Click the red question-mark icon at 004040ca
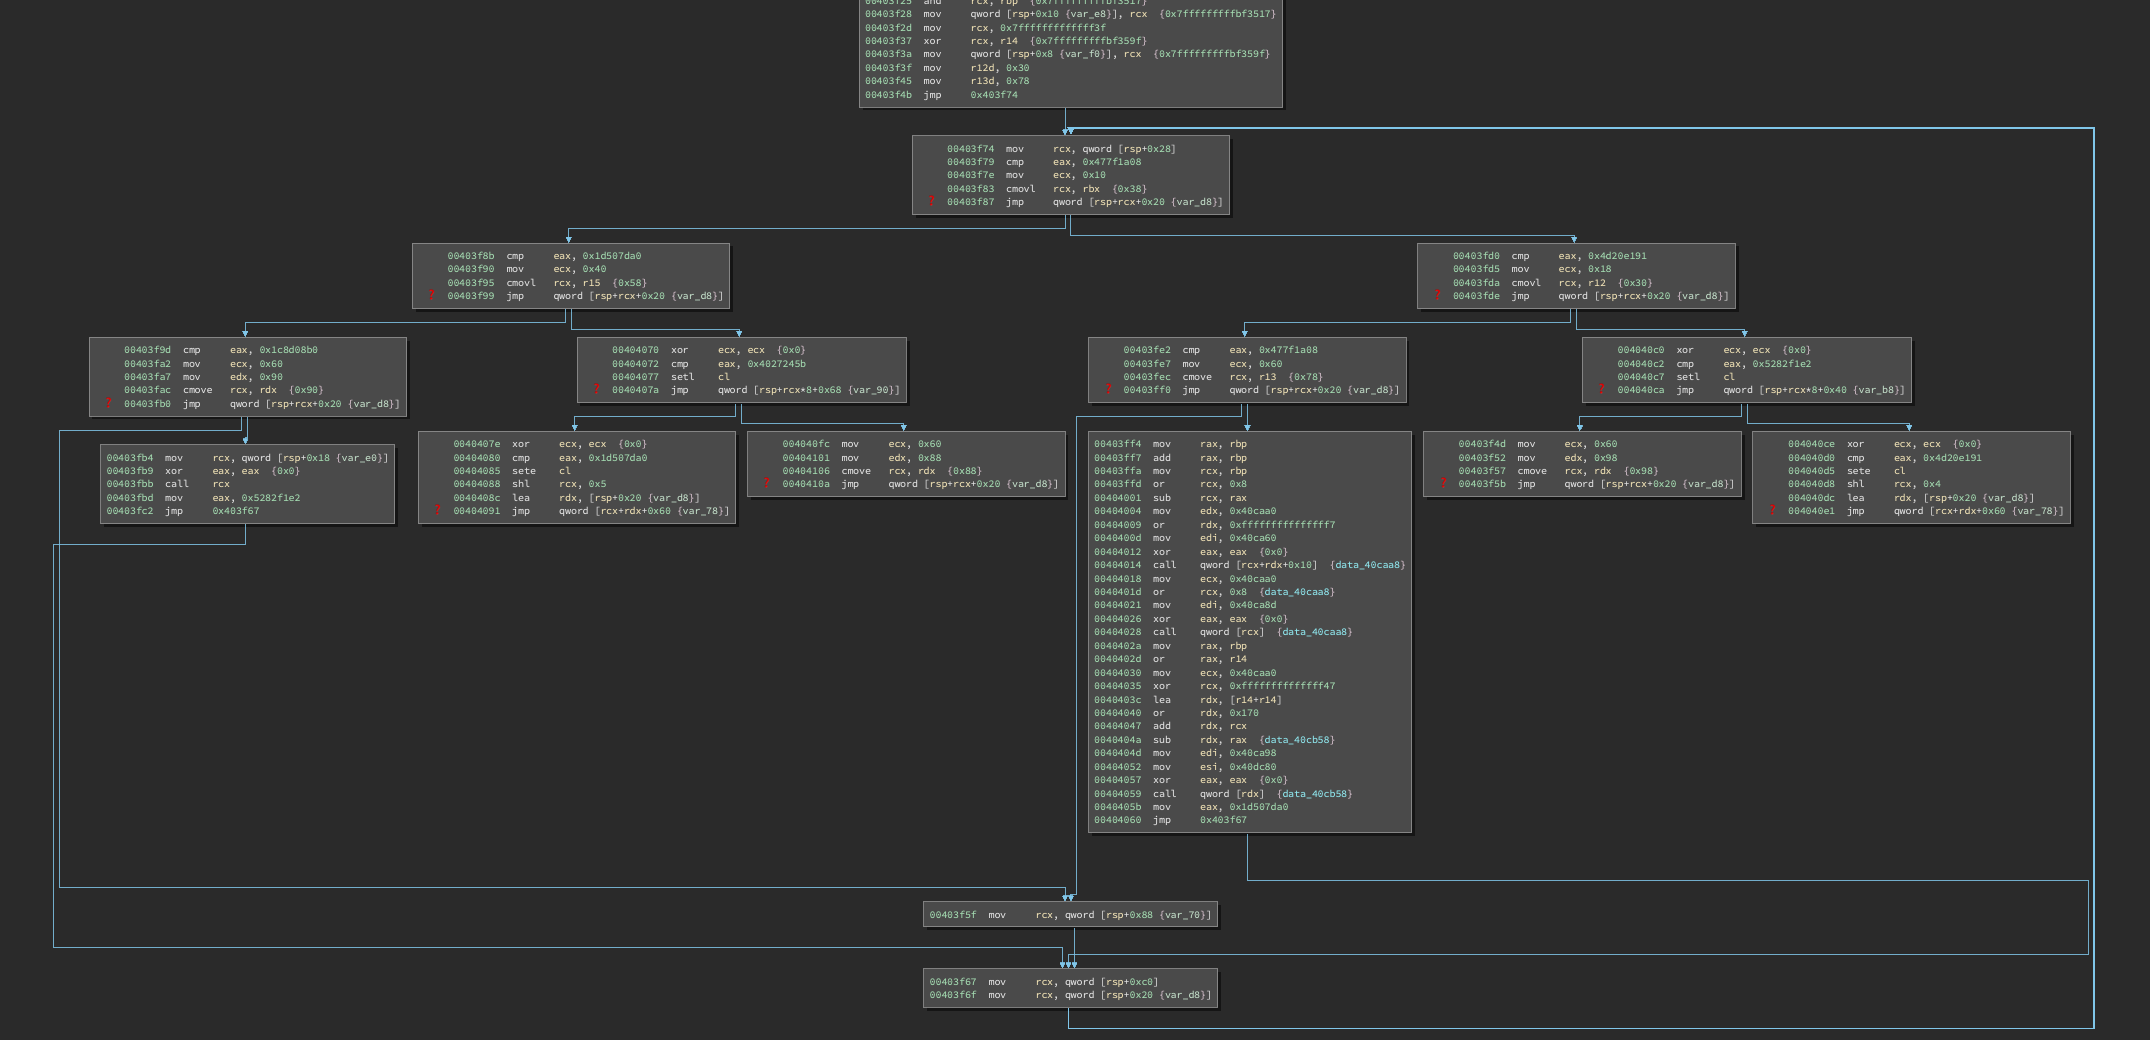This screenshot has height=1040, width=2150. 1602,390
